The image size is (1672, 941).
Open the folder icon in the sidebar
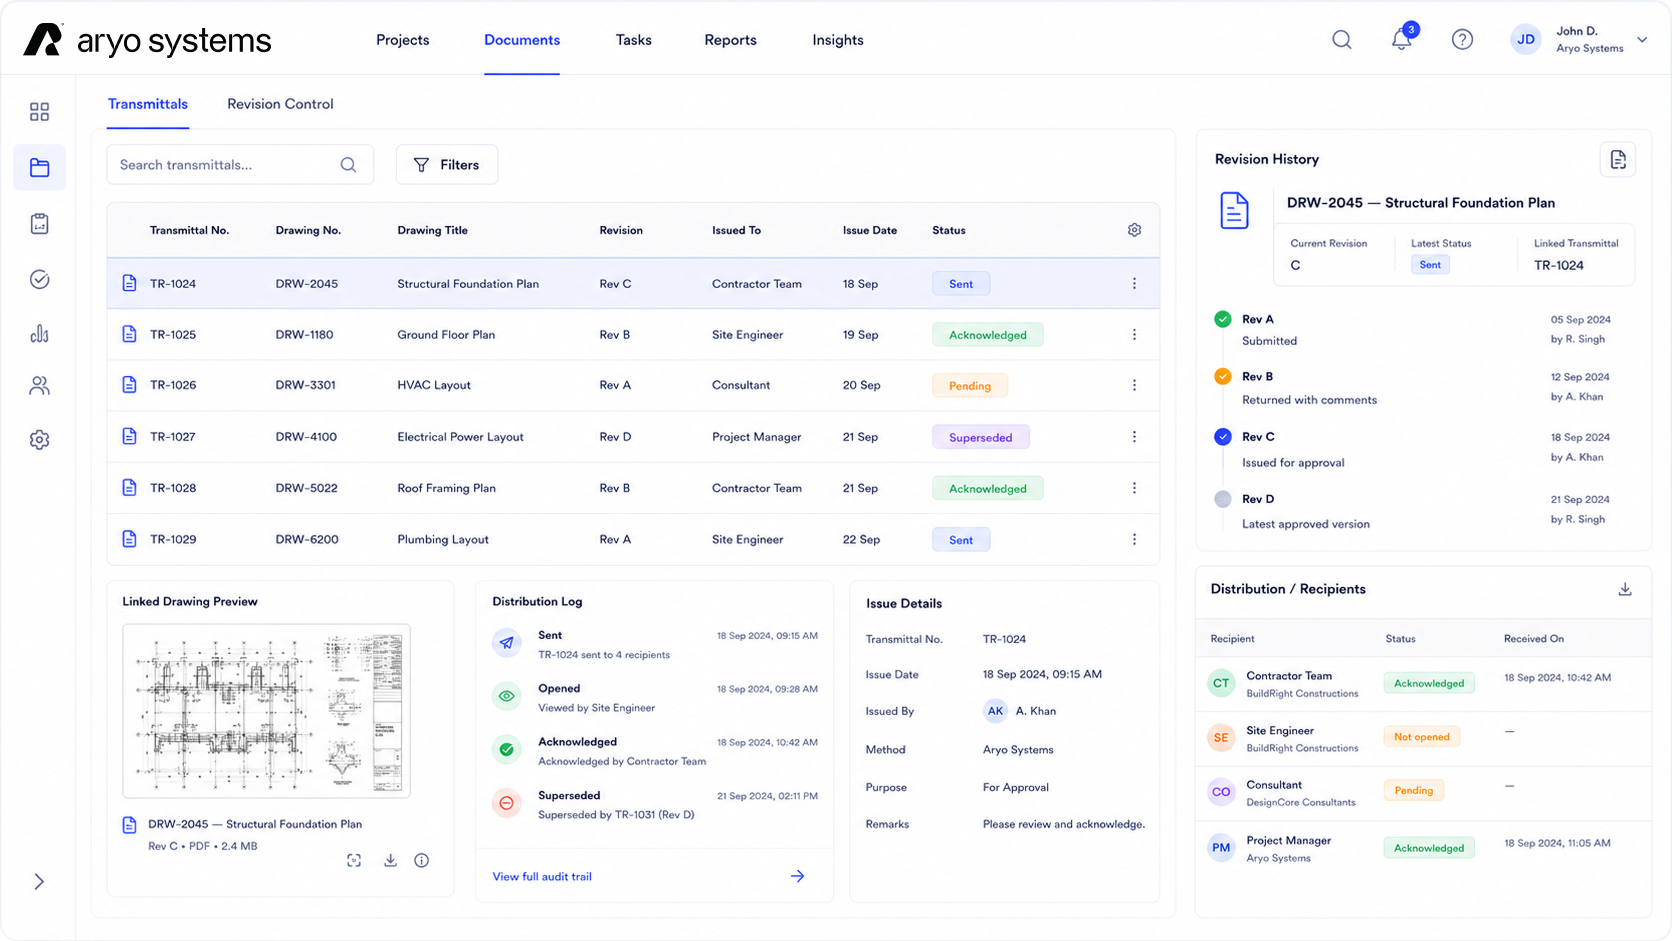click(40, 167)
